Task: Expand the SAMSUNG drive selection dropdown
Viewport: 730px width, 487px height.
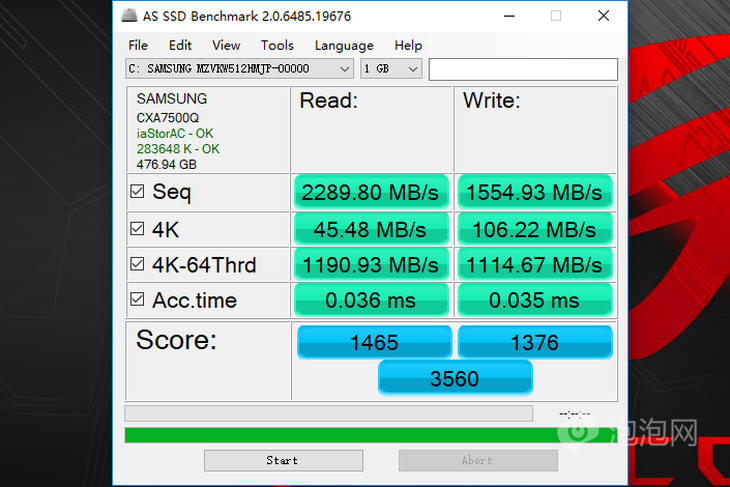Action: [239, 69]
